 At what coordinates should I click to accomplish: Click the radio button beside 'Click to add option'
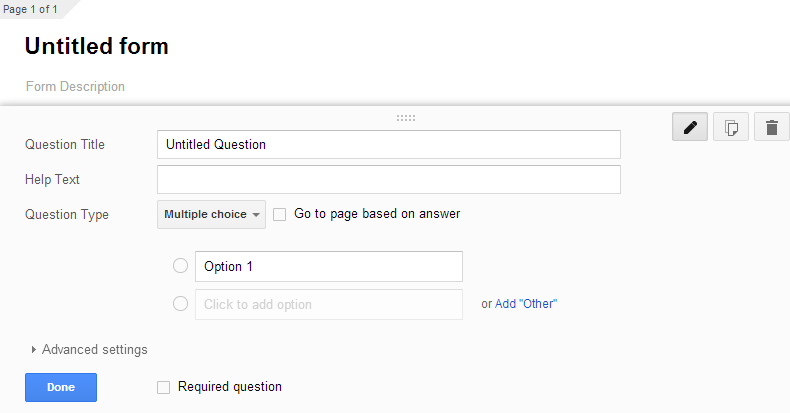click(180, 304)
